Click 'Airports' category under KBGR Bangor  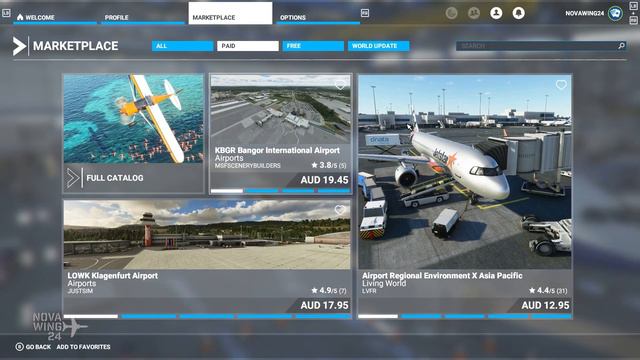(229, 158)
